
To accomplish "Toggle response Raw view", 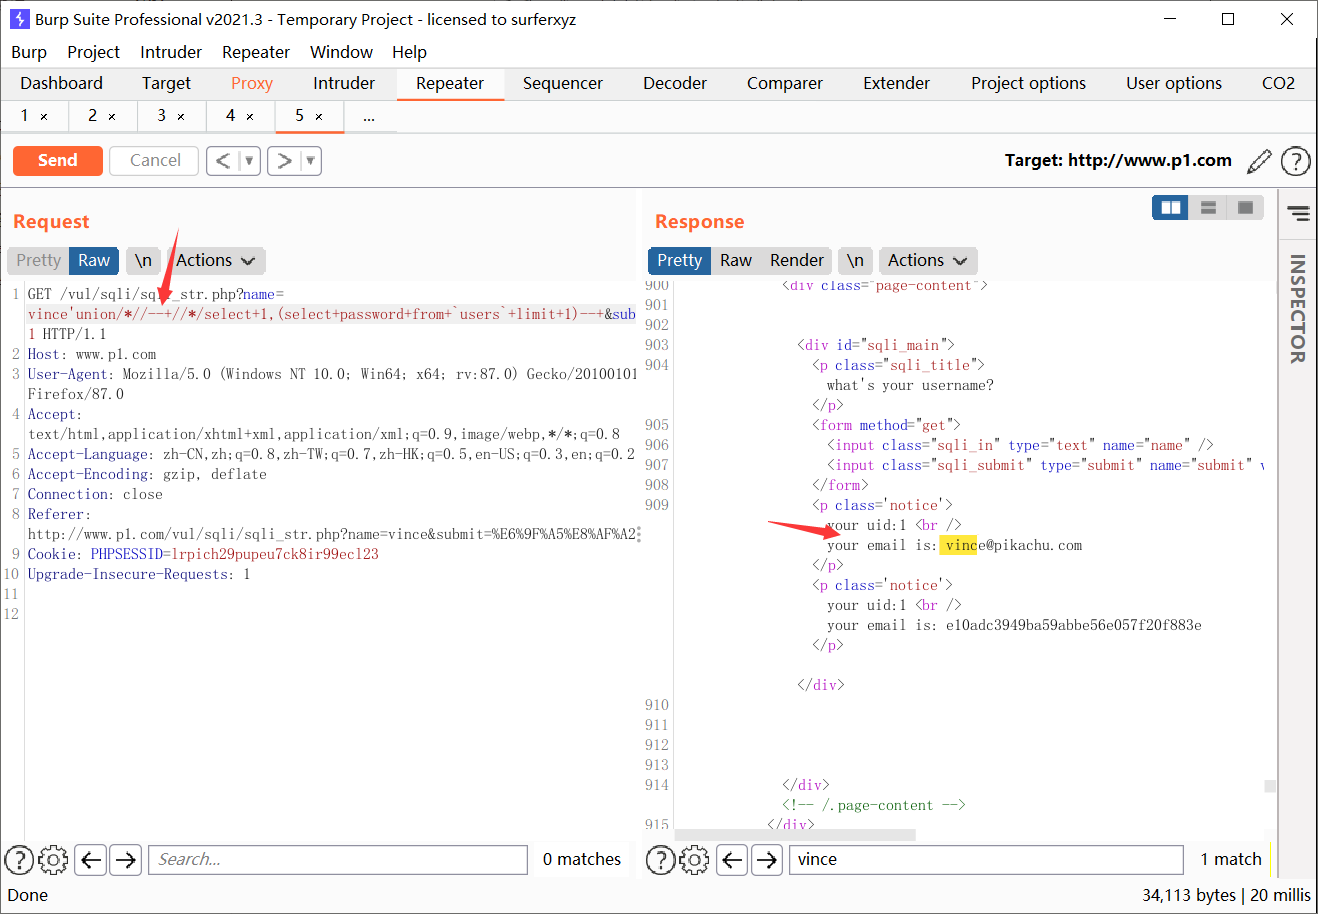I will tap(736, 260).
